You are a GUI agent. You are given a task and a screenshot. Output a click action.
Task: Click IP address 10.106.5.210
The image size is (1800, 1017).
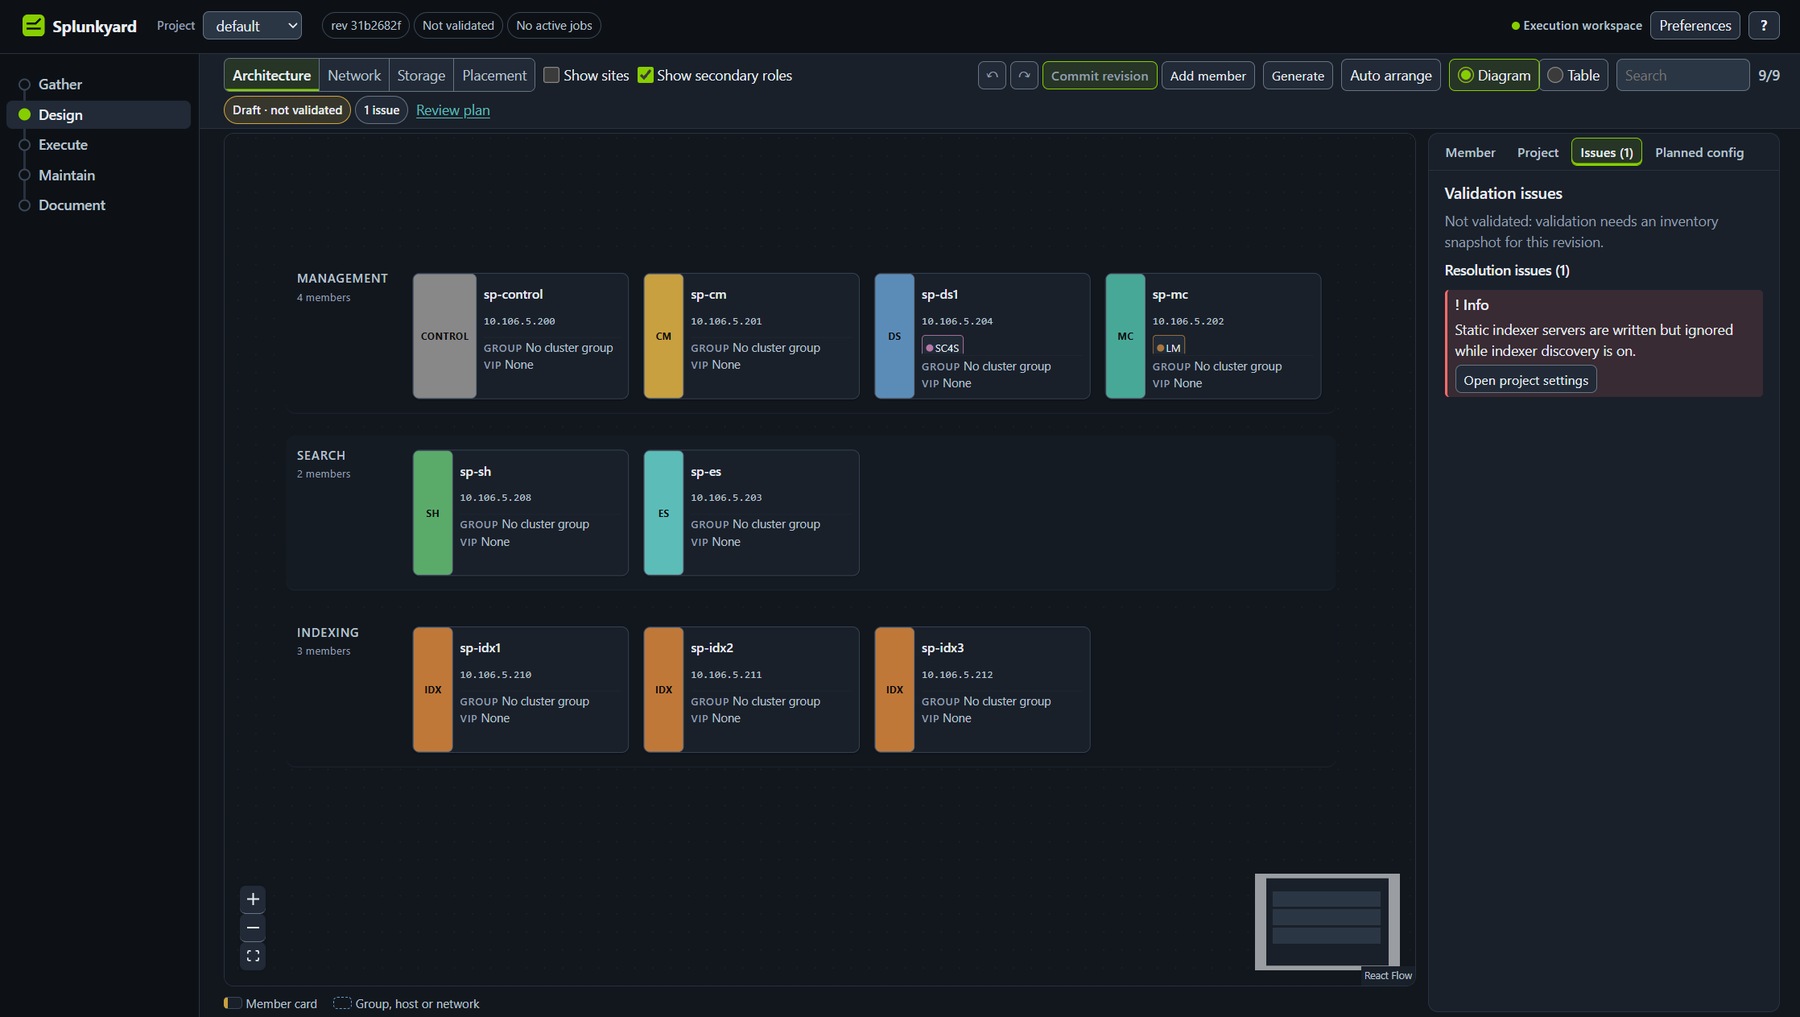495,675
